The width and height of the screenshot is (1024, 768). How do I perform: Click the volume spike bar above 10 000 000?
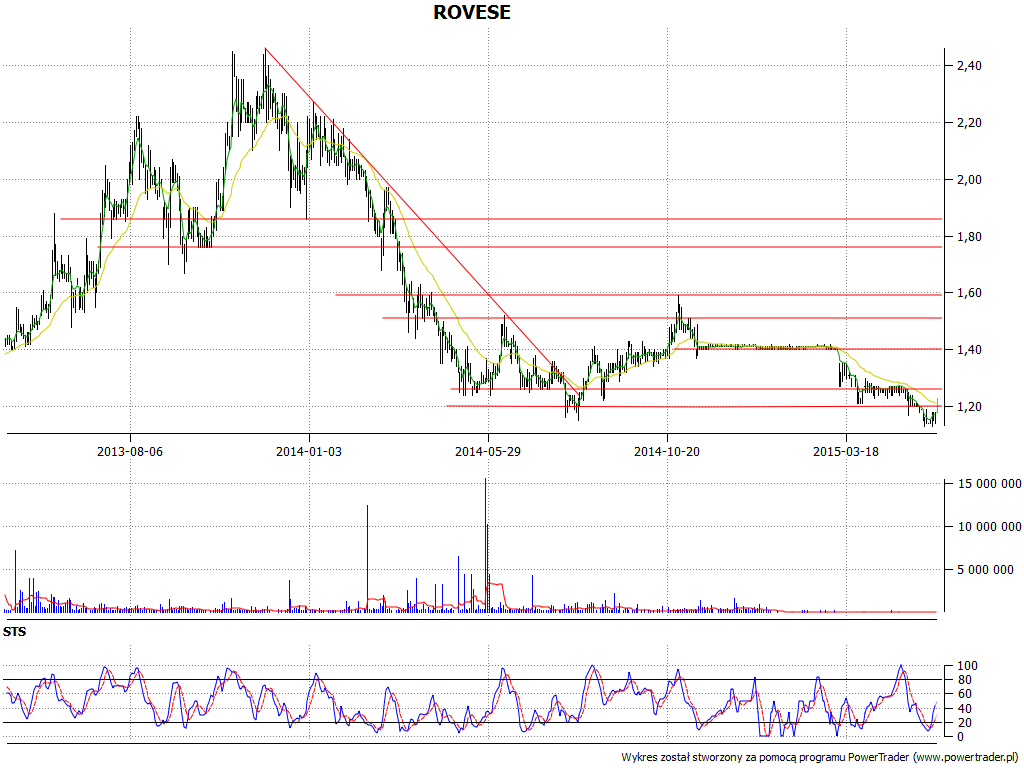click(x=367, y=558)
